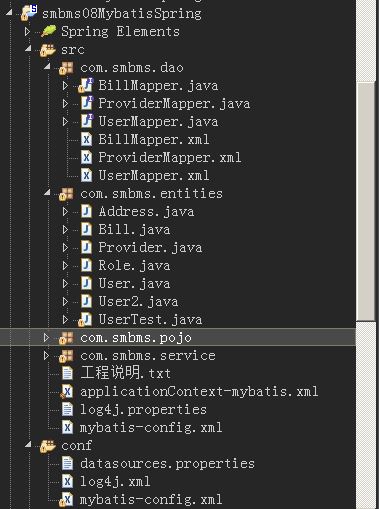Collapse the smbms08MybatisSpring project node
This screenshot has height=509, width=379.
point(9,13)
